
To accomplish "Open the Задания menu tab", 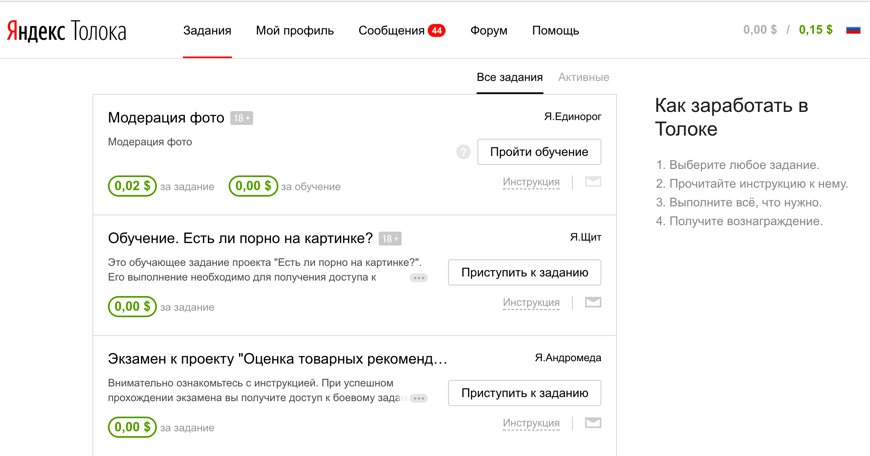I will [207, 31].
